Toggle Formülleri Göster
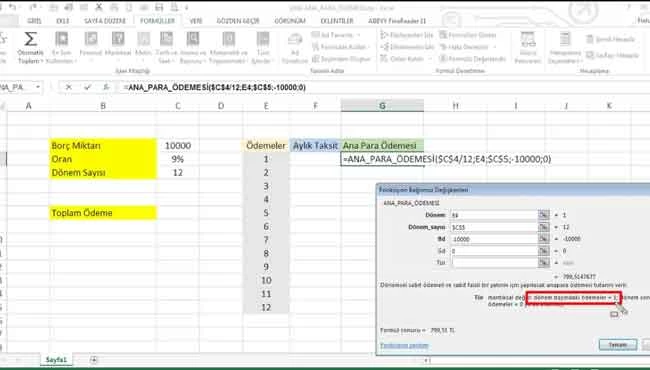 point(468,35)
